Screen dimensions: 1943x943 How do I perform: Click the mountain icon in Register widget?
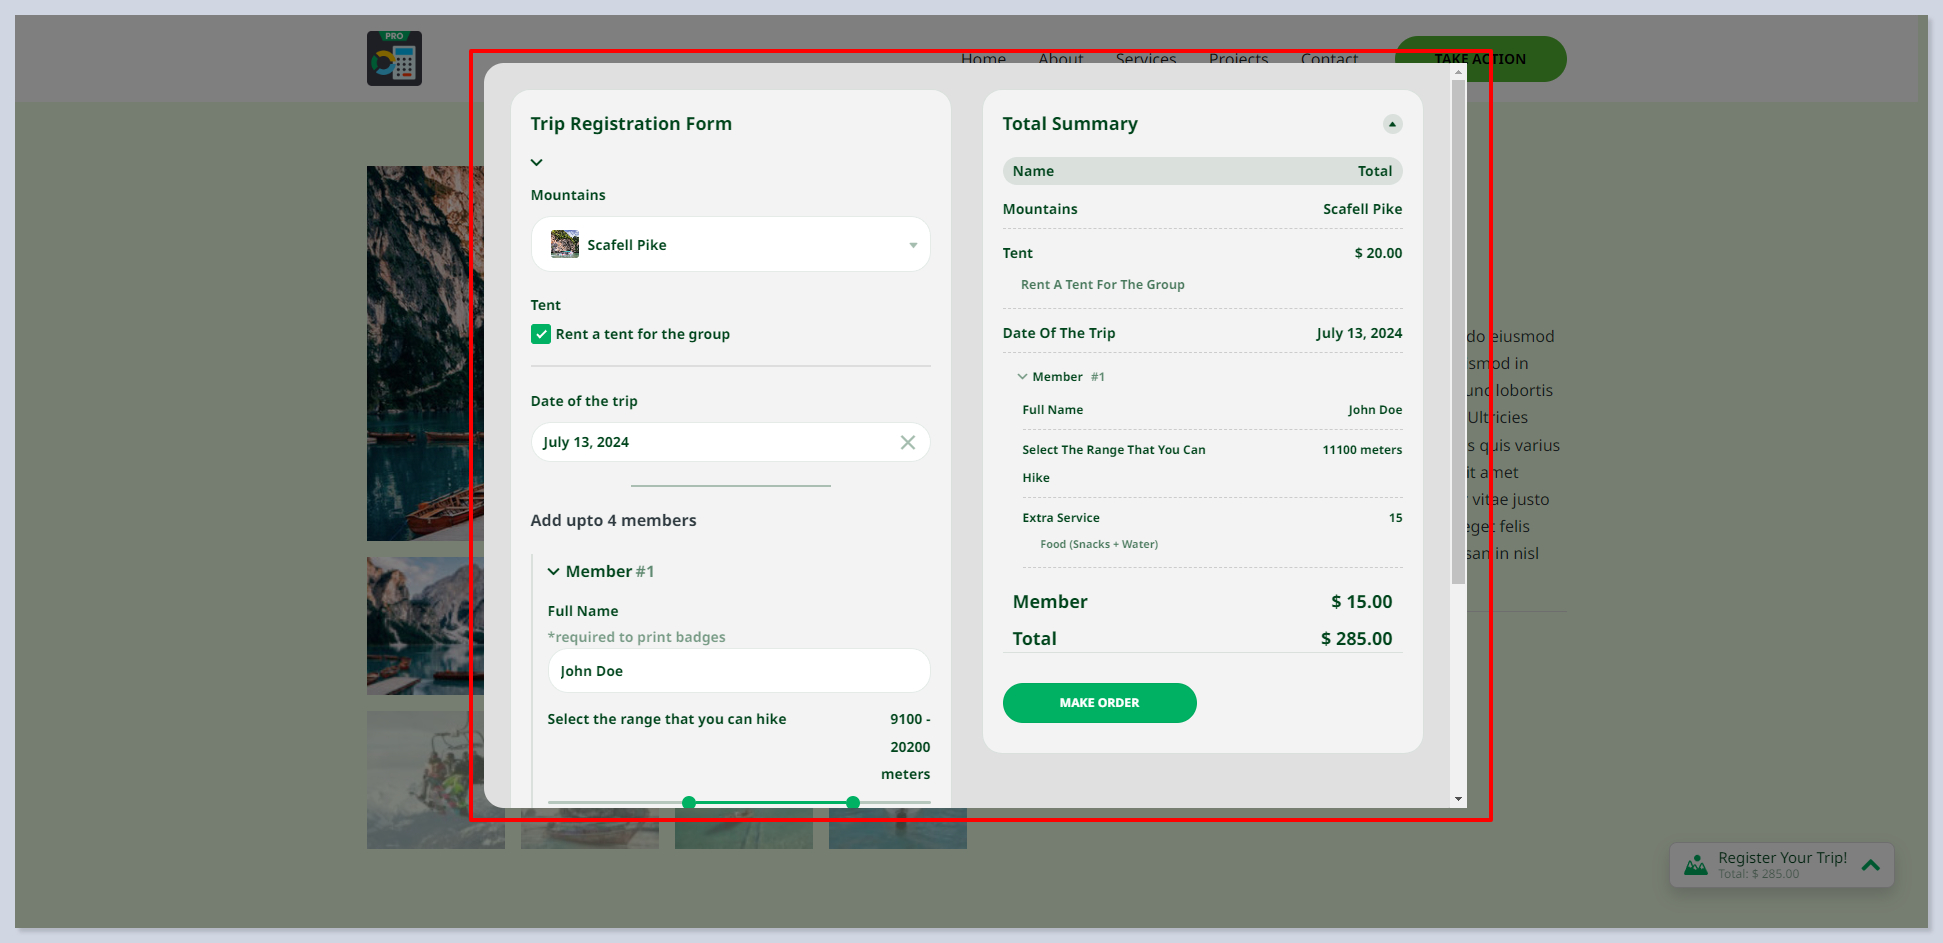click(x=1695, y=865)
